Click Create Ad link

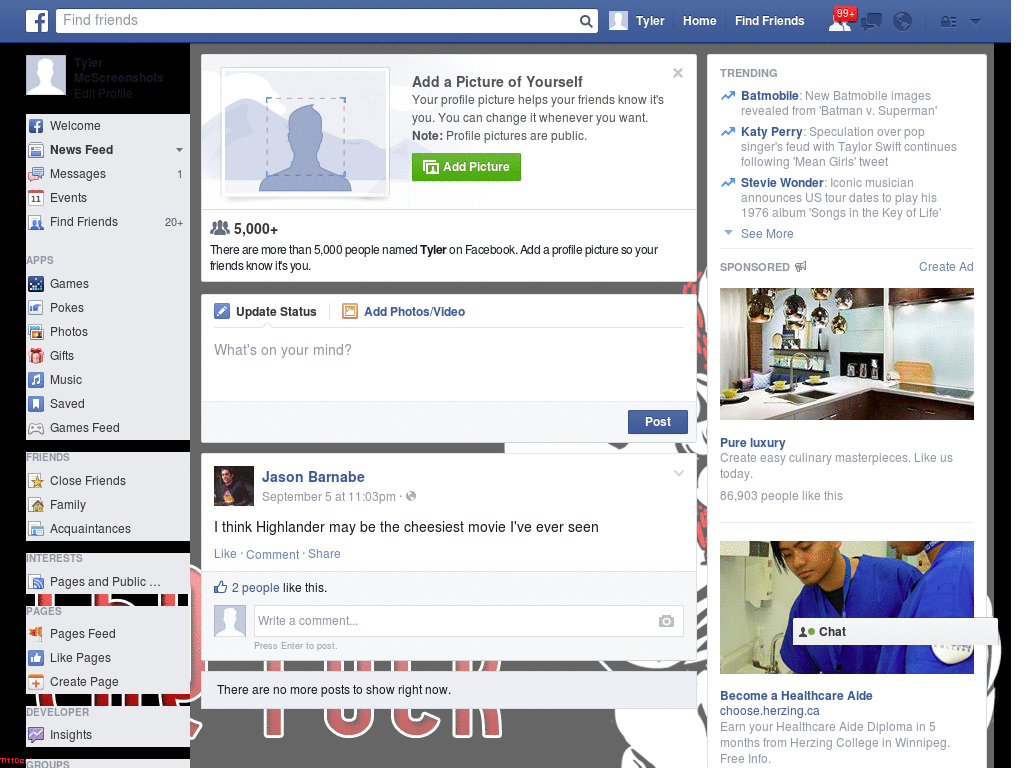click(946, 266)
